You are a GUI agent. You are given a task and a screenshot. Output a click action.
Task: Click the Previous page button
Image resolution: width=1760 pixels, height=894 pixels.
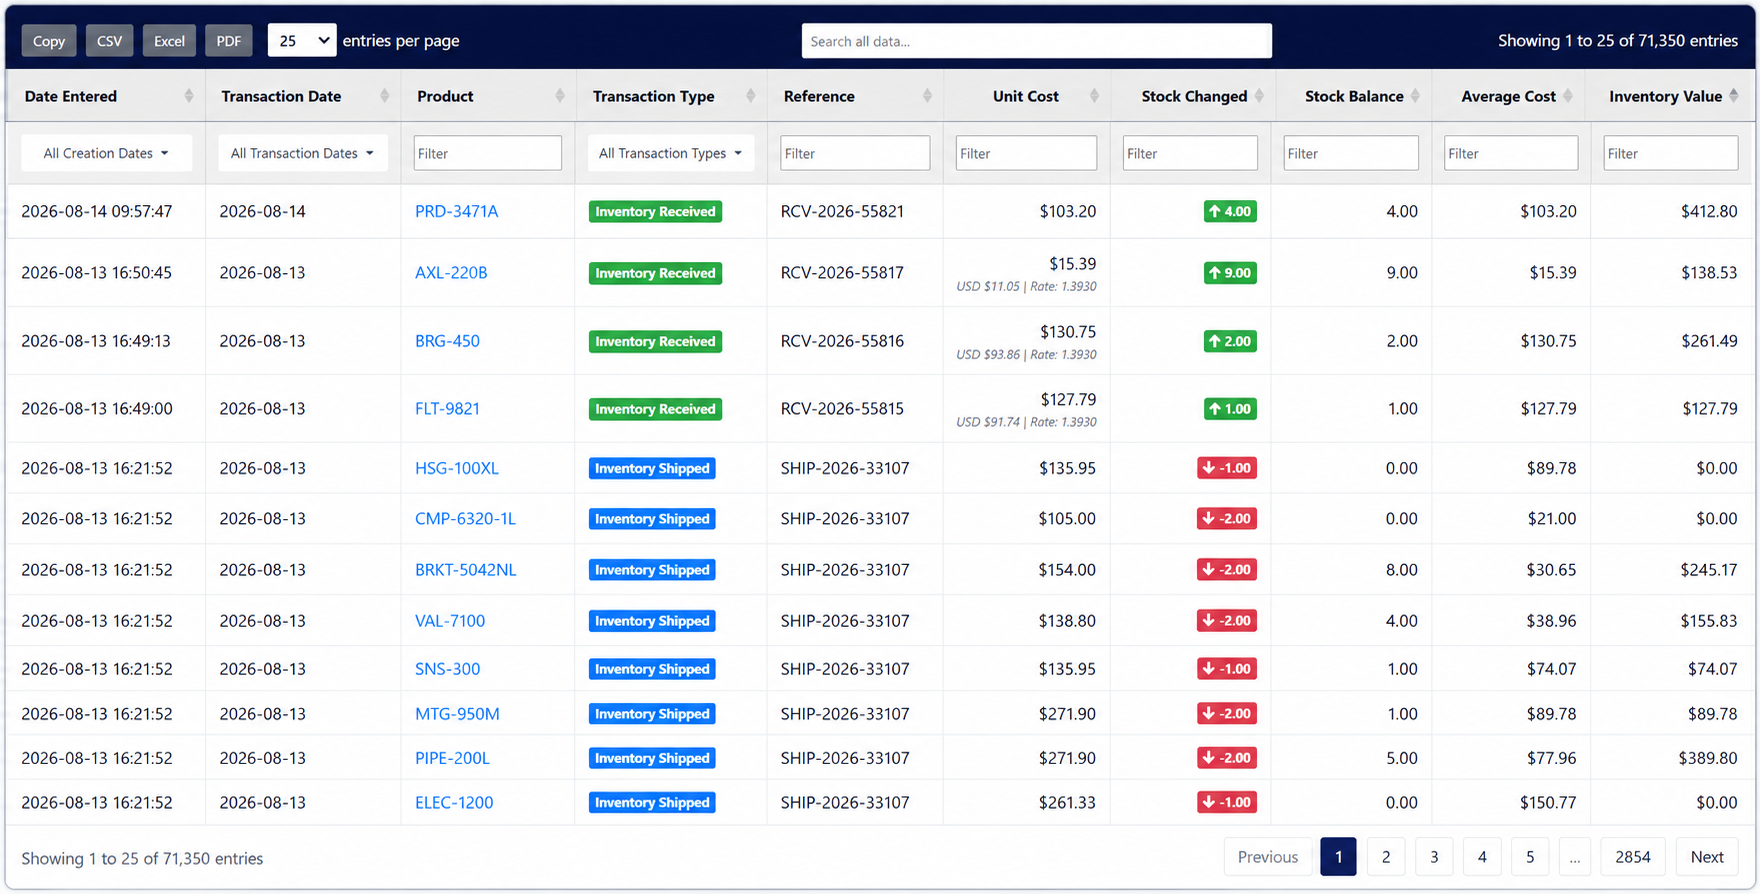1267,857
